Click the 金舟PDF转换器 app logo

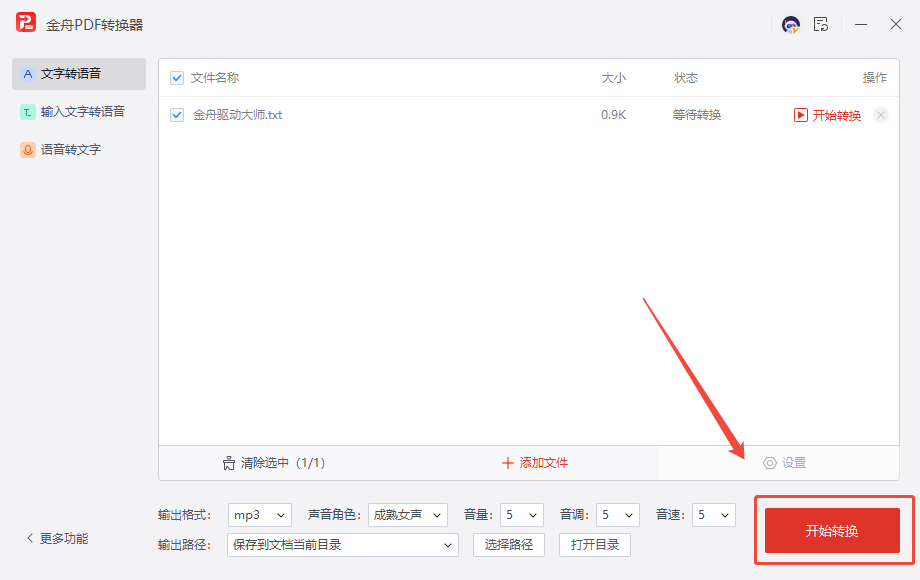click(26, 23)
